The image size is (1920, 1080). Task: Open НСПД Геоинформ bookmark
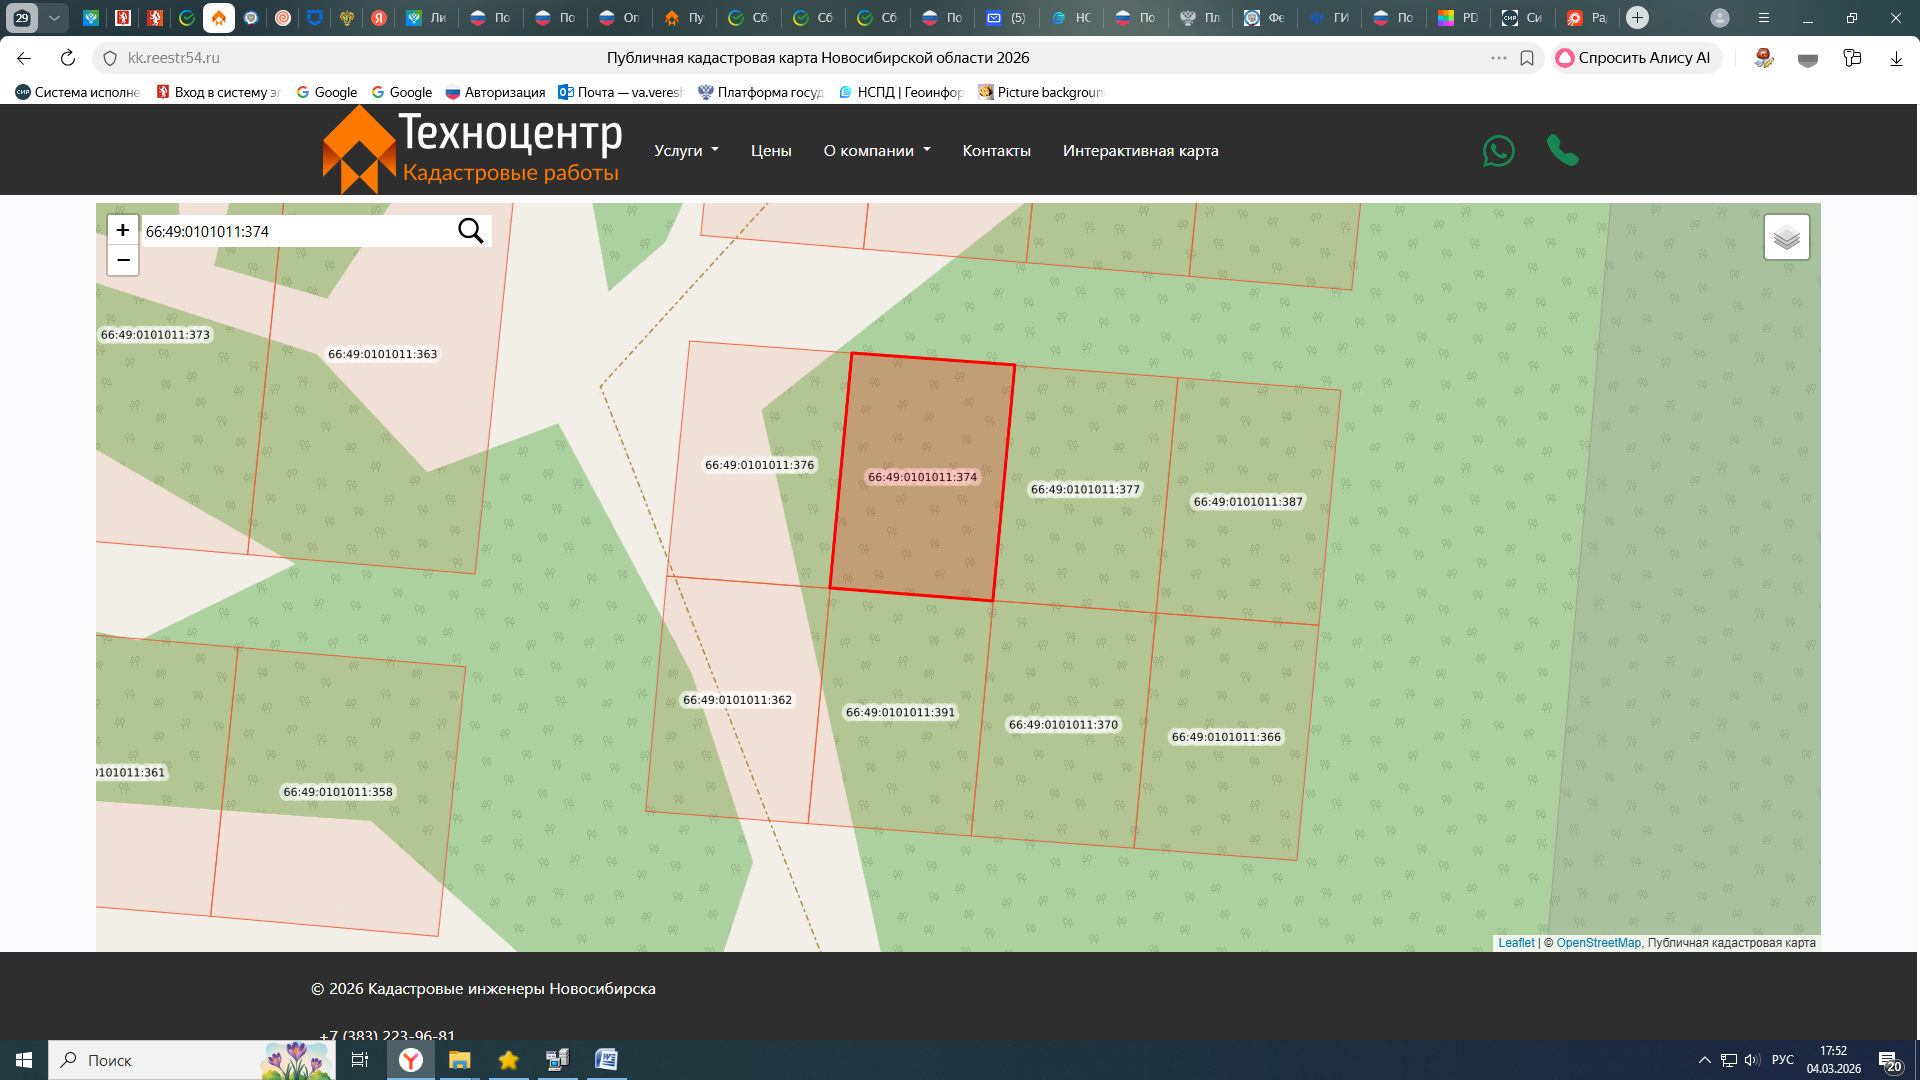click(901, 92)
